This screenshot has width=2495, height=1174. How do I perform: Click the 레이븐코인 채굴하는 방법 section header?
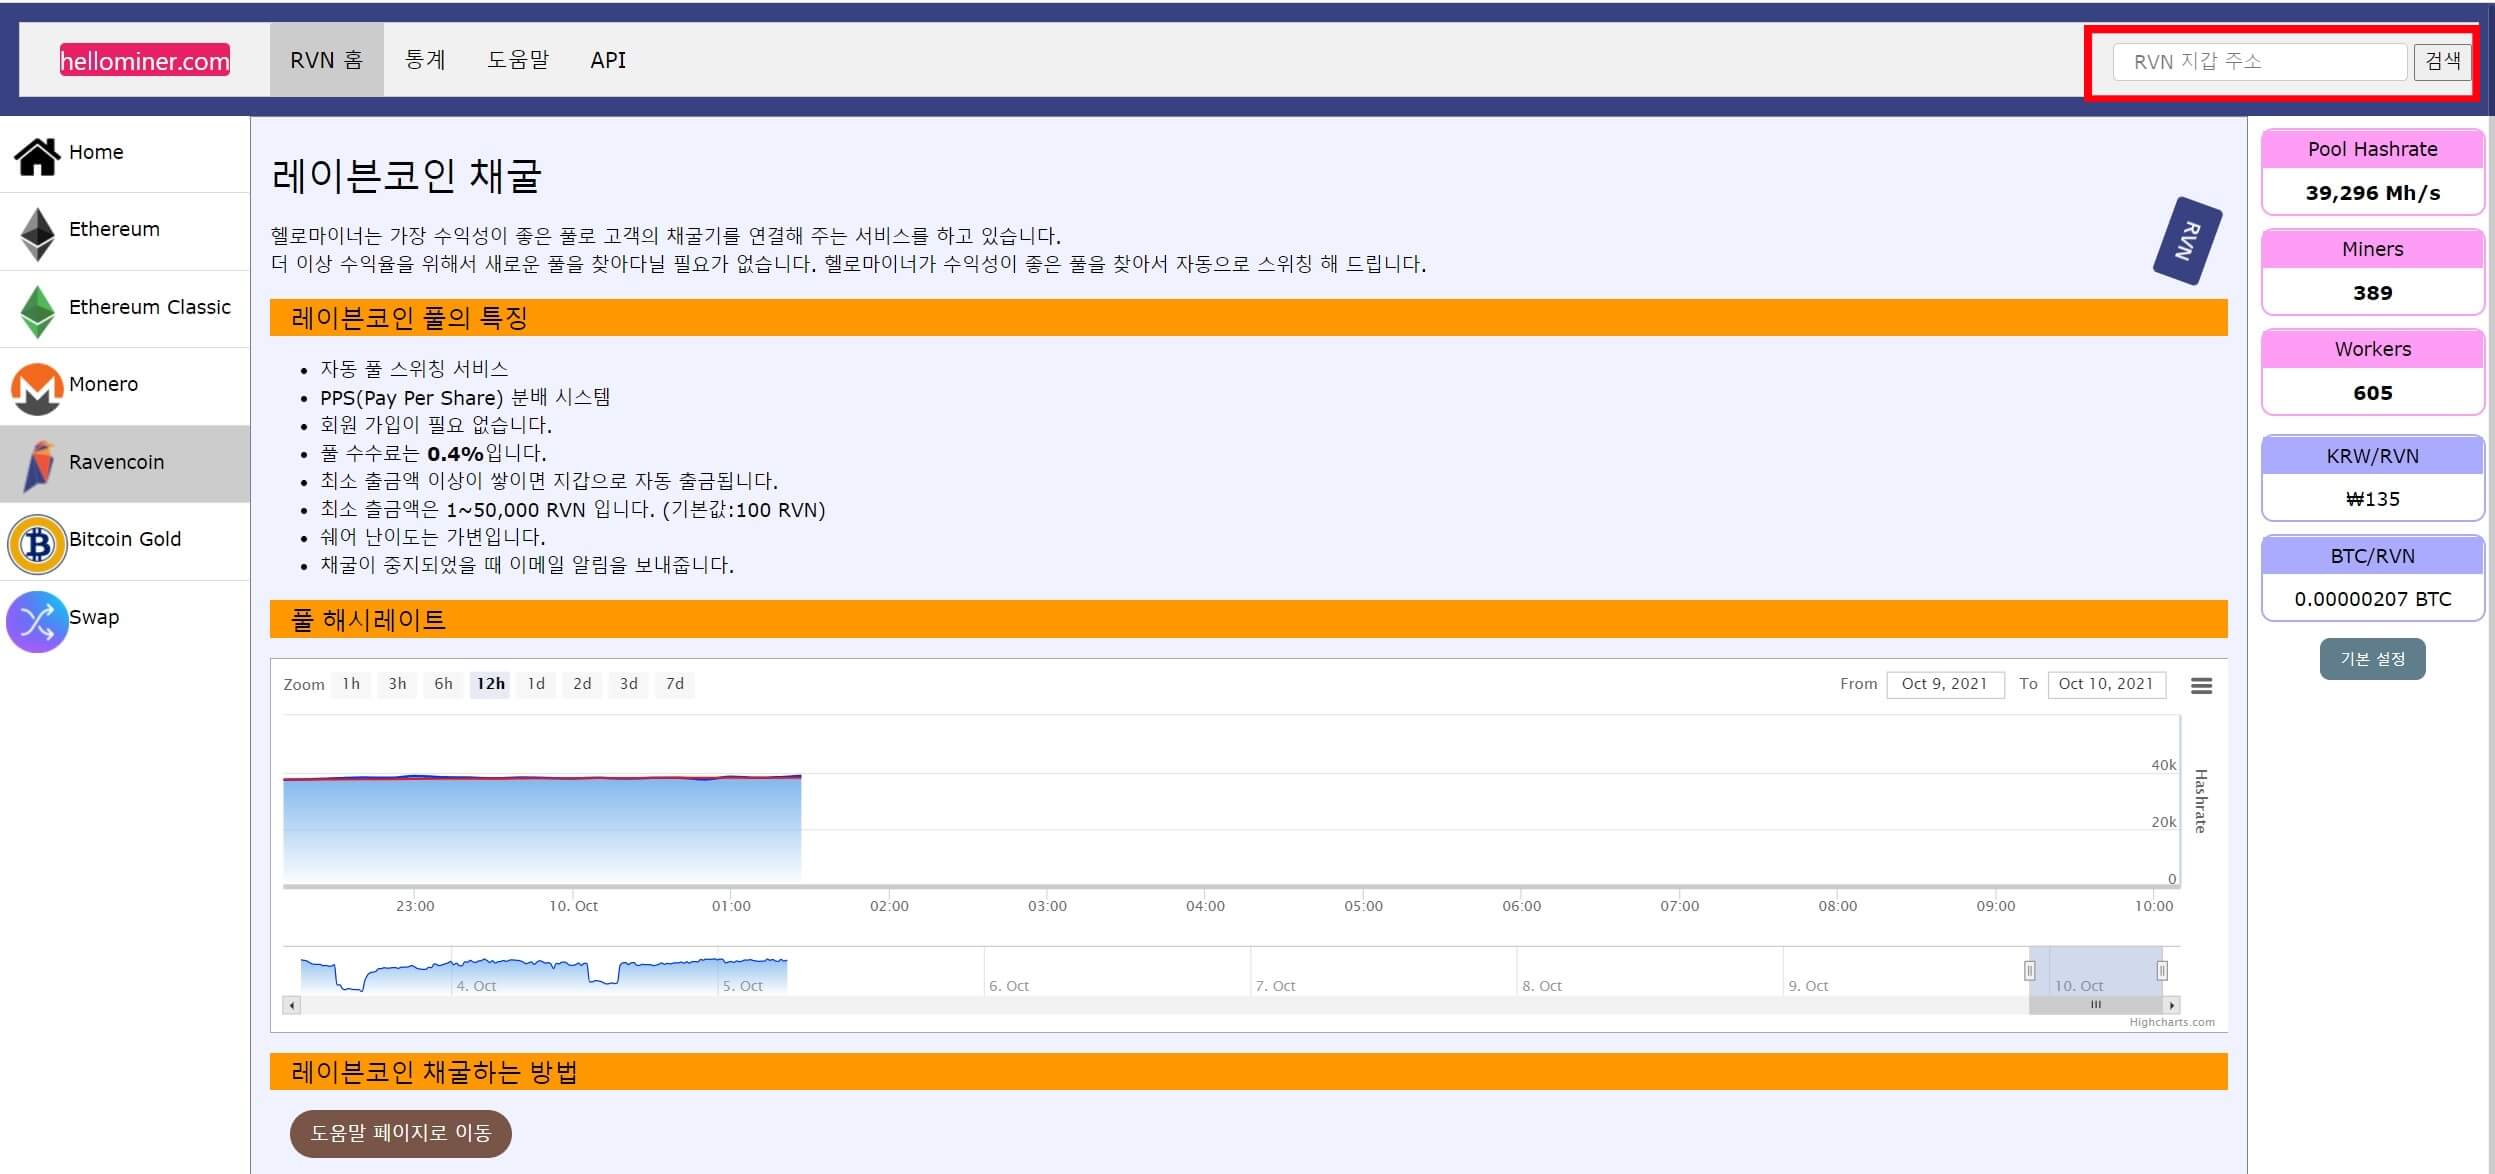[1248, 1072]
